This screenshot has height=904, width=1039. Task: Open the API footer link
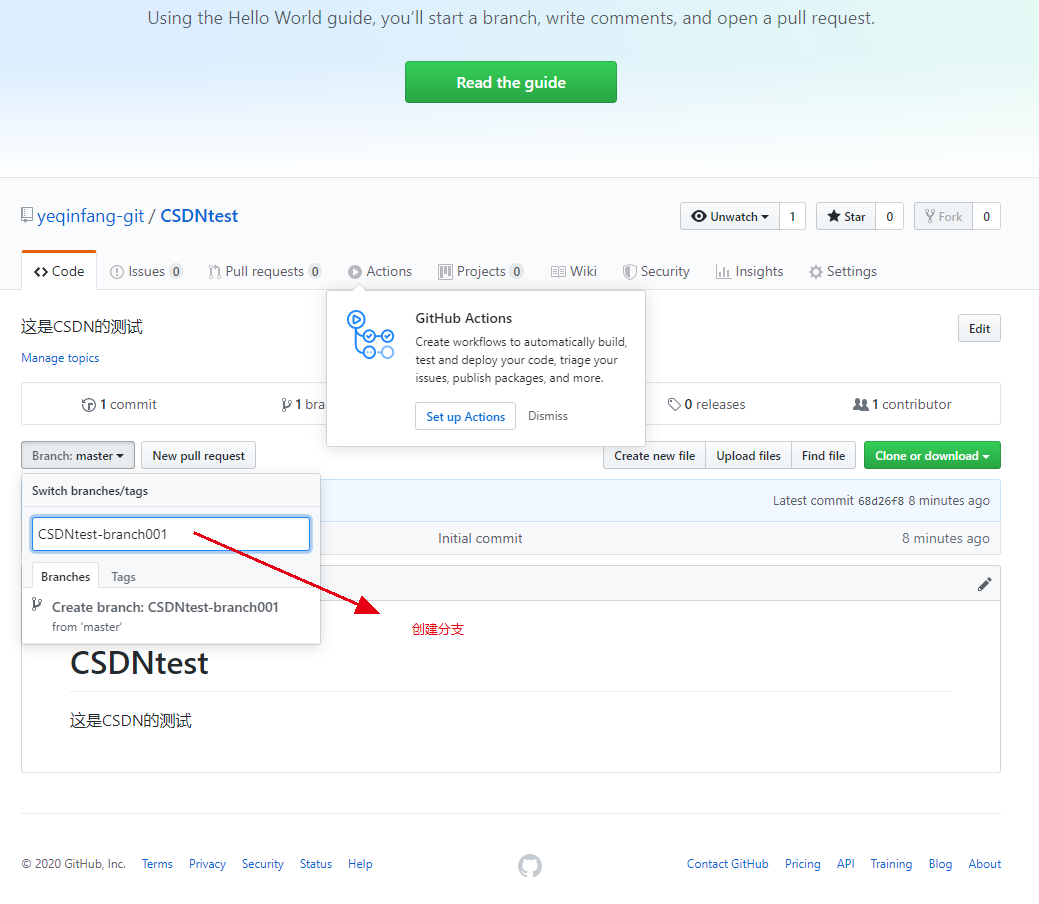coord(845,864)
